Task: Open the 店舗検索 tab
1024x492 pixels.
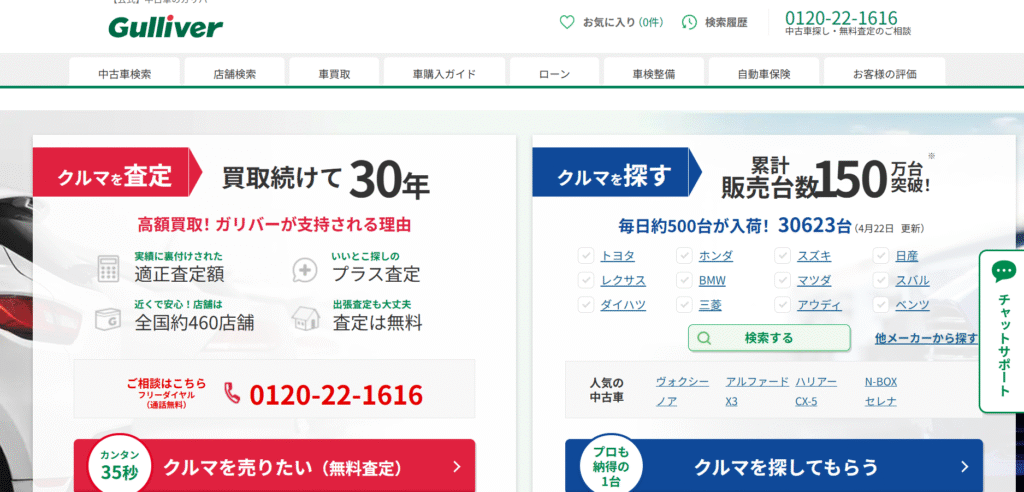Action: click(234, 73)
